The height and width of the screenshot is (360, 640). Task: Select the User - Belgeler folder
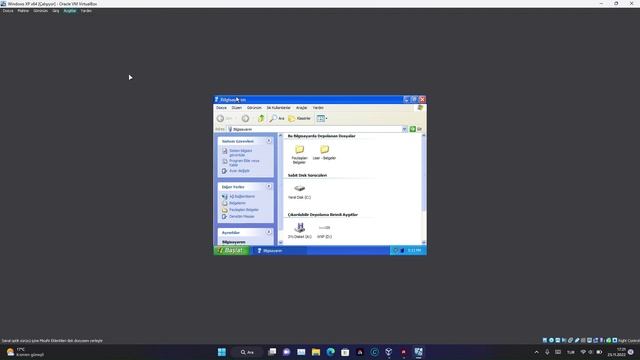click(324, 152)
